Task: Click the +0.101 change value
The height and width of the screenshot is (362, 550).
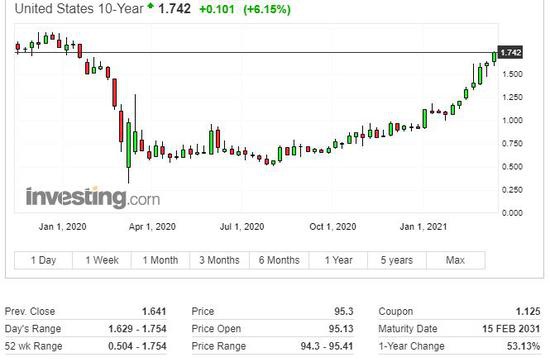Action: point(216,9)
